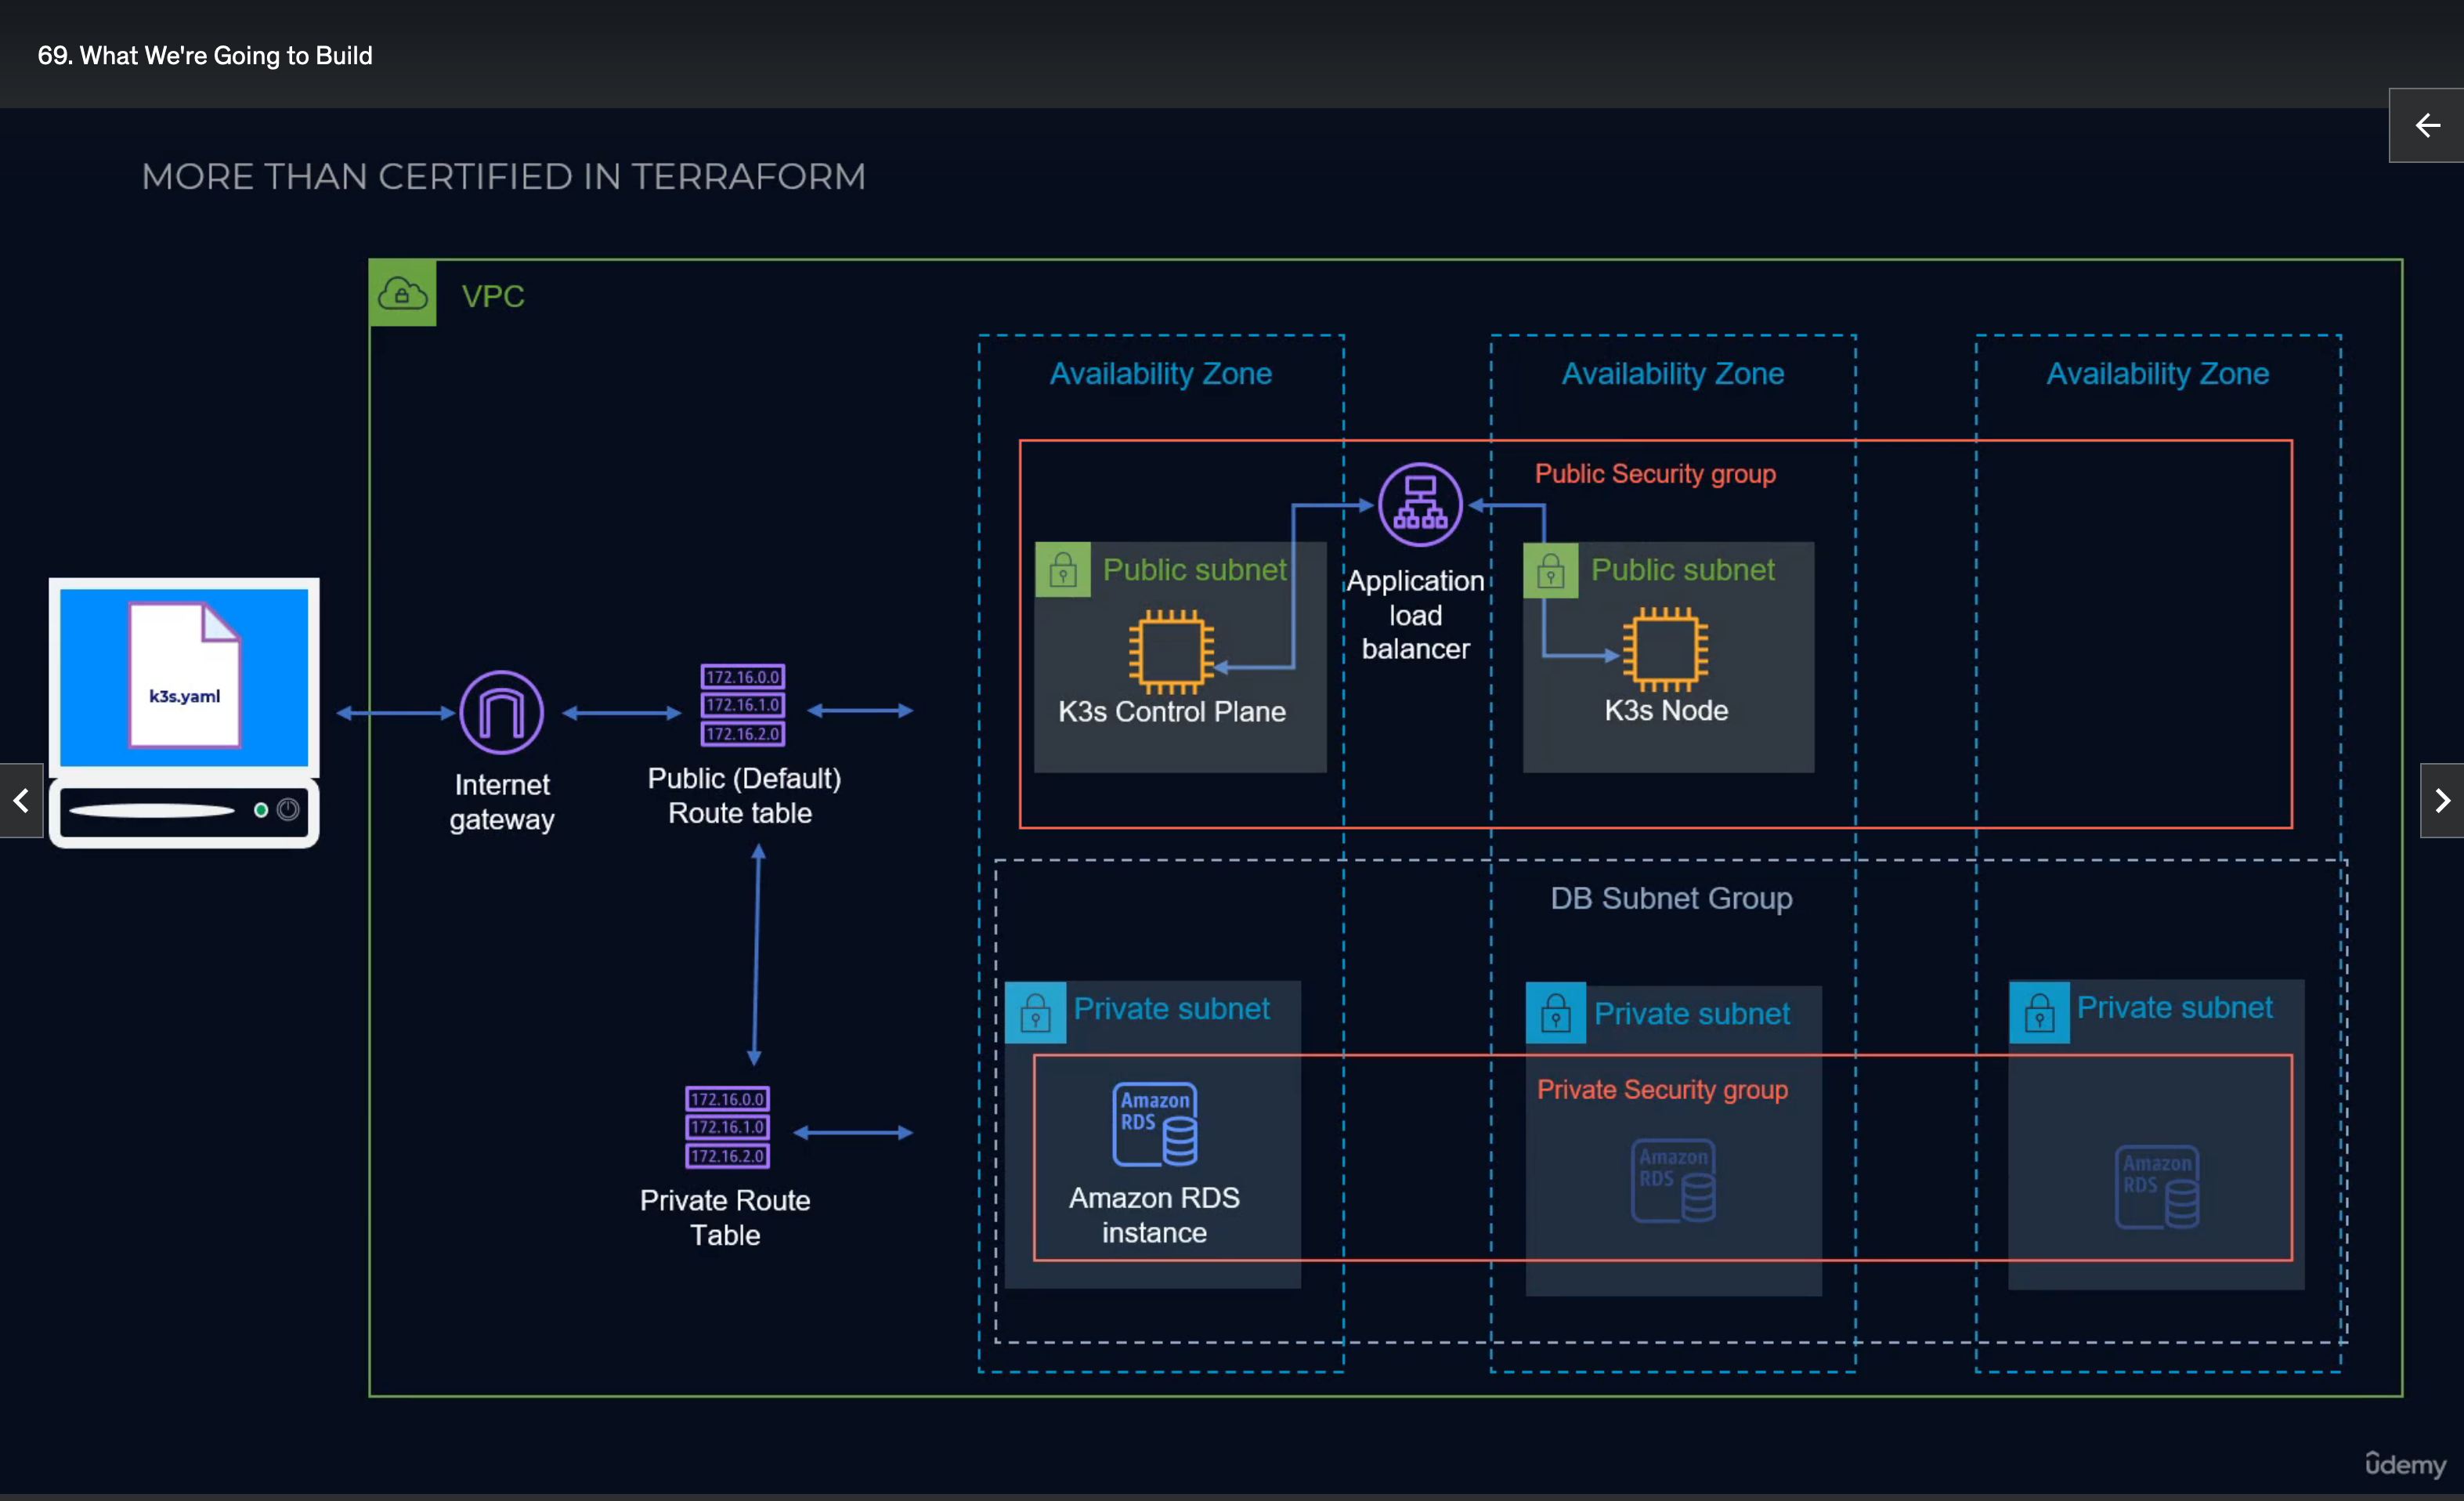This screenshot has width=2464, height=1501.
Task: Click the rightmost 'Availability Zone' label
Action: coord(2157,373)
